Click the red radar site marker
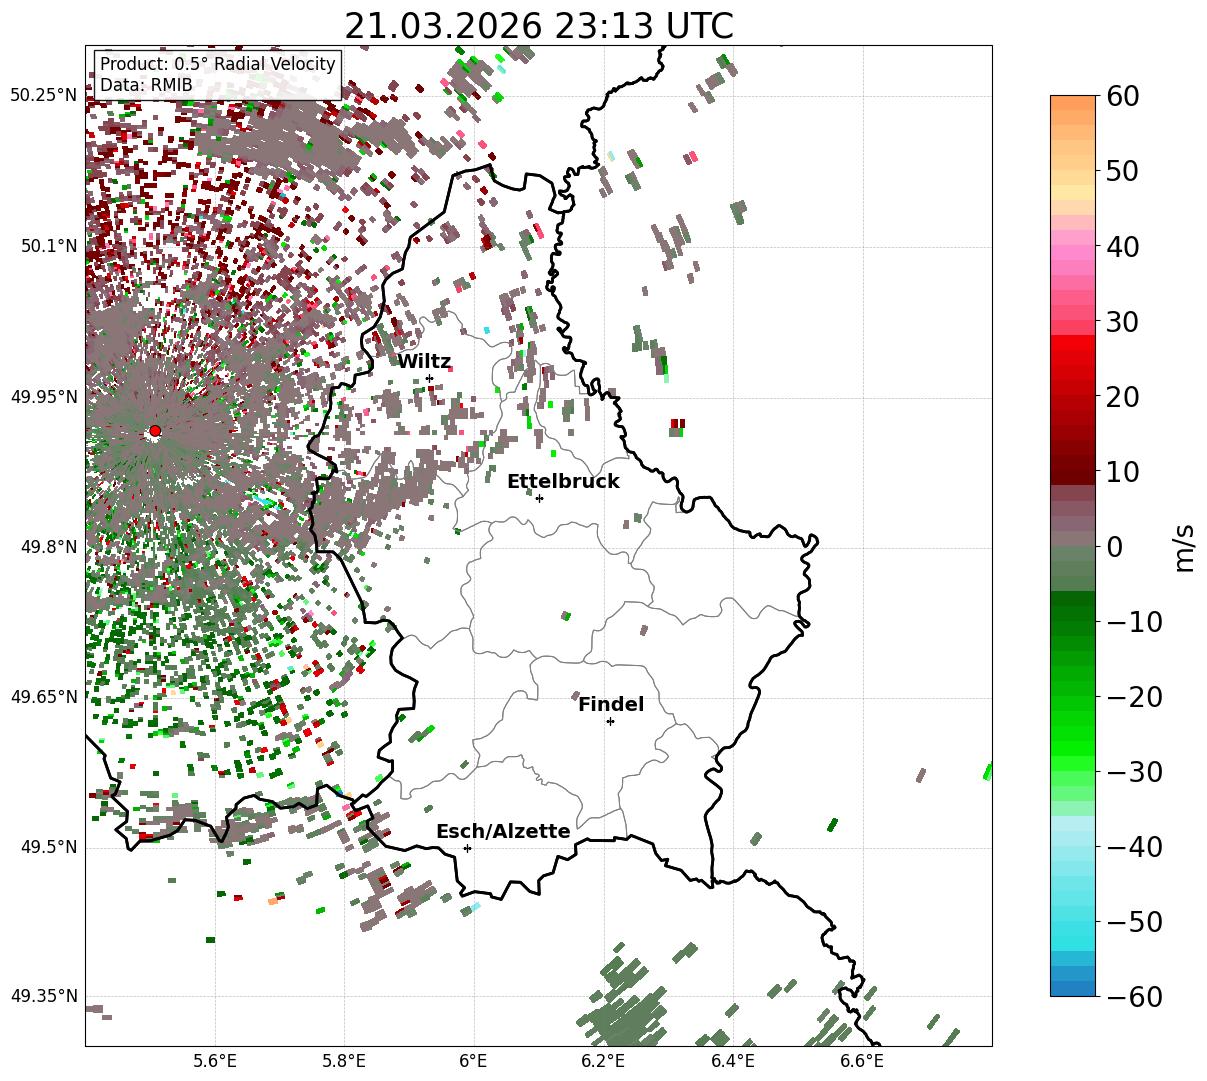Screen dimensions: 1207x1081 [x=155, y=431]
